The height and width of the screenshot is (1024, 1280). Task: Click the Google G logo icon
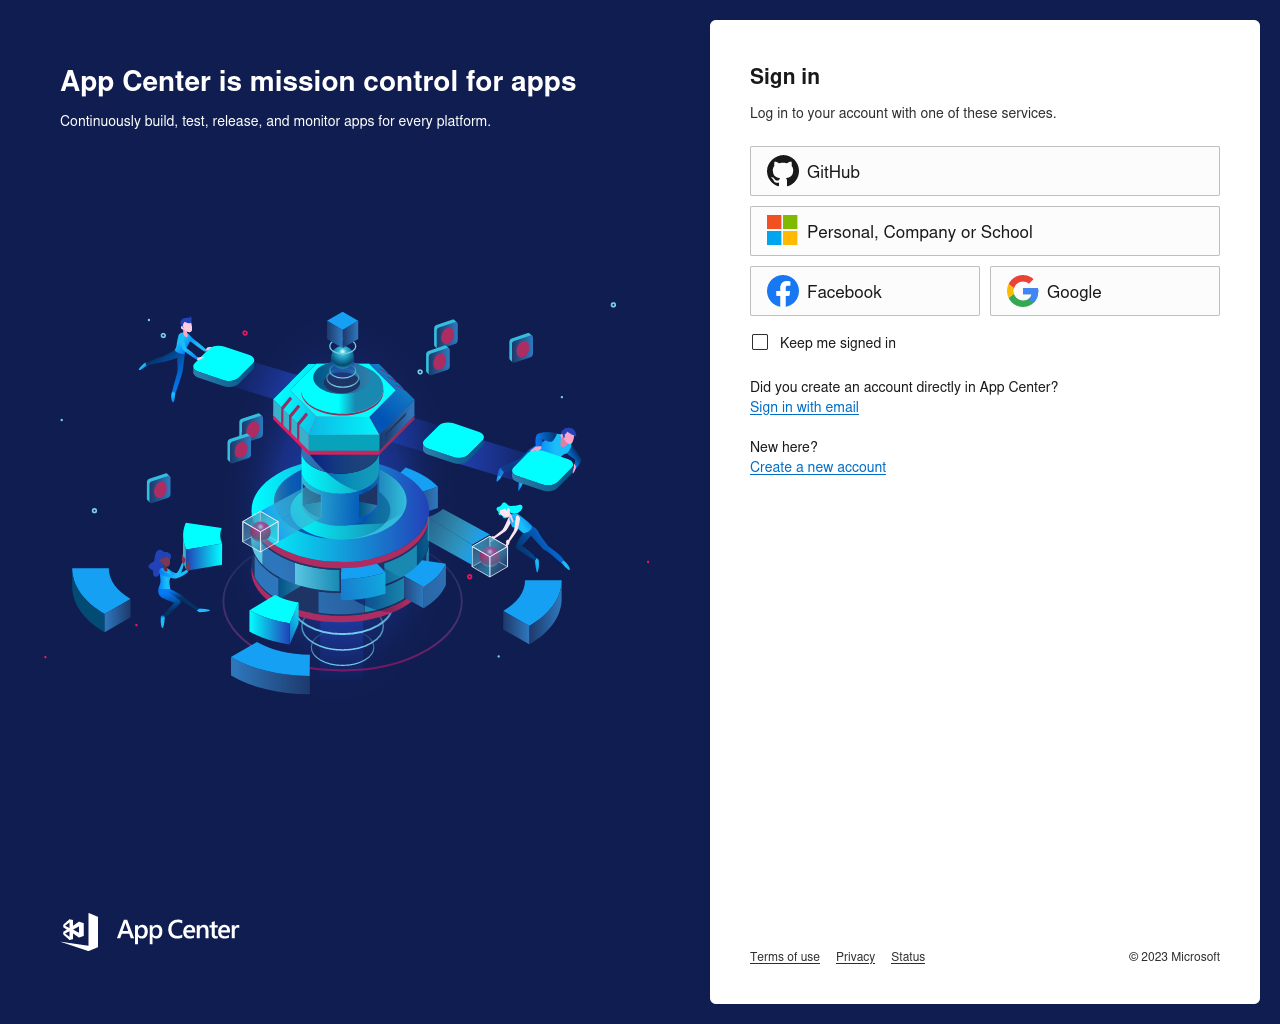(x=1023, y=291)
